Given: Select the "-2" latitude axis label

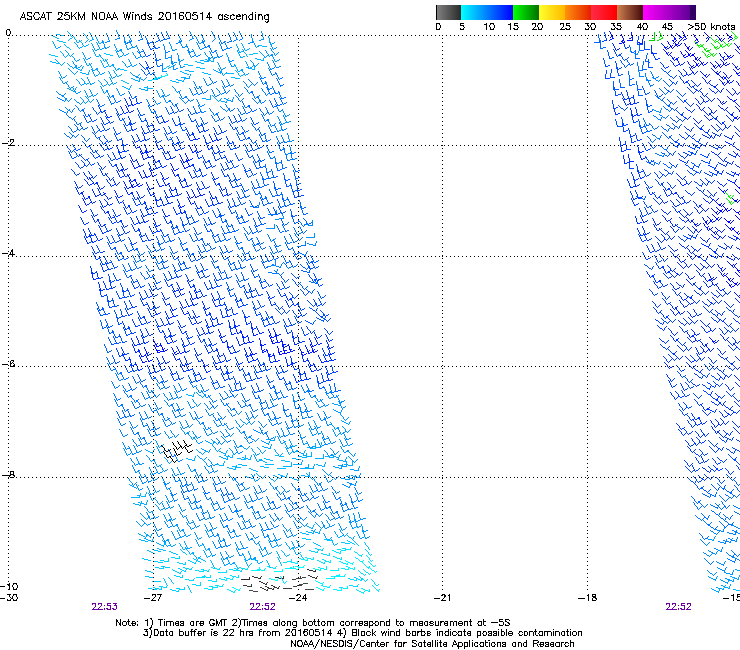Looking at the screenshot, I should (x=8, y=143).
